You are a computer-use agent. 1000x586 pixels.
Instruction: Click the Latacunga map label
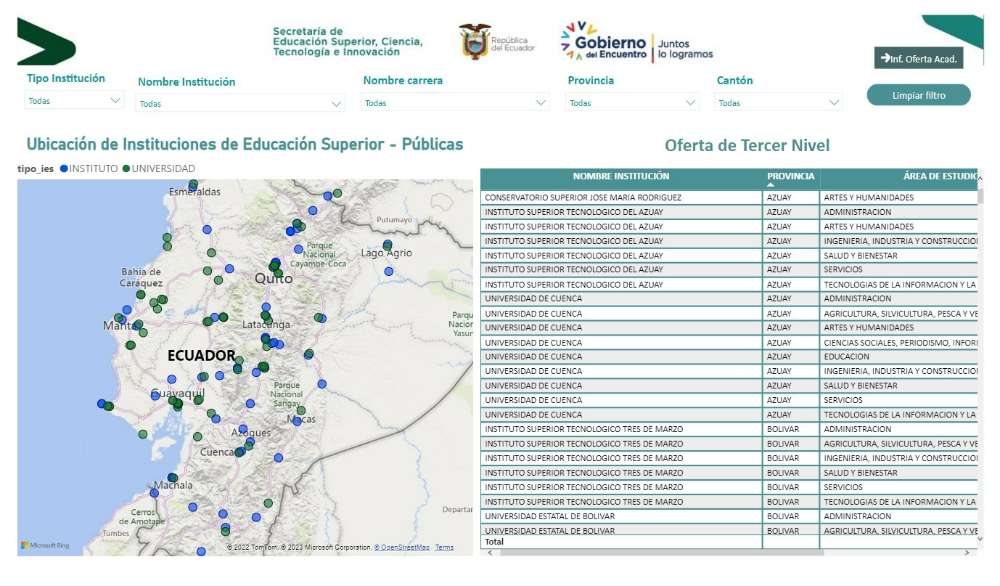tap(266, 325)
